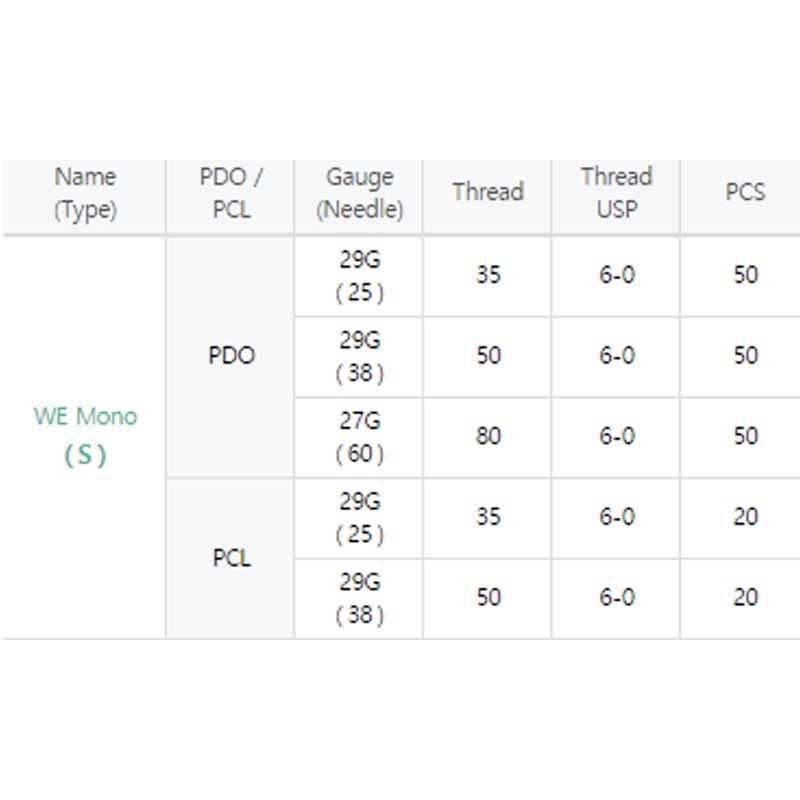Screen dimensions: 800x800
Task: Click 29G (38) gauge in the PCL group
Action: tap(359, 598)
